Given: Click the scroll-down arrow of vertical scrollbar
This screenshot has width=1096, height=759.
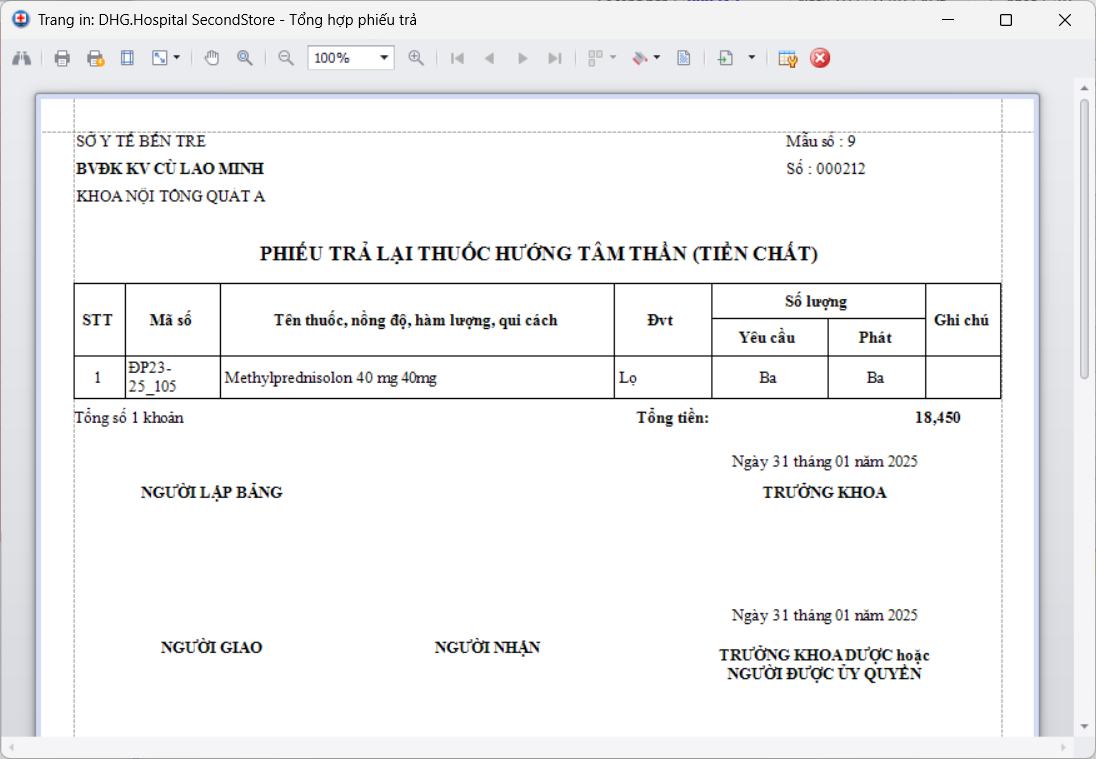Looking at the screenshot, I should click(x=1084, y=728).
